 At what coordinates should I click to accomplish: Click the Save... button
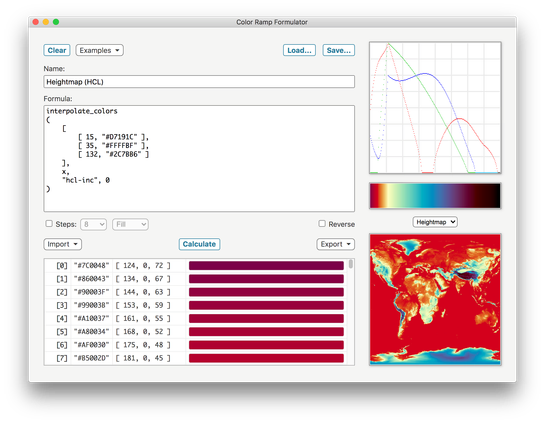click(339, 50)
